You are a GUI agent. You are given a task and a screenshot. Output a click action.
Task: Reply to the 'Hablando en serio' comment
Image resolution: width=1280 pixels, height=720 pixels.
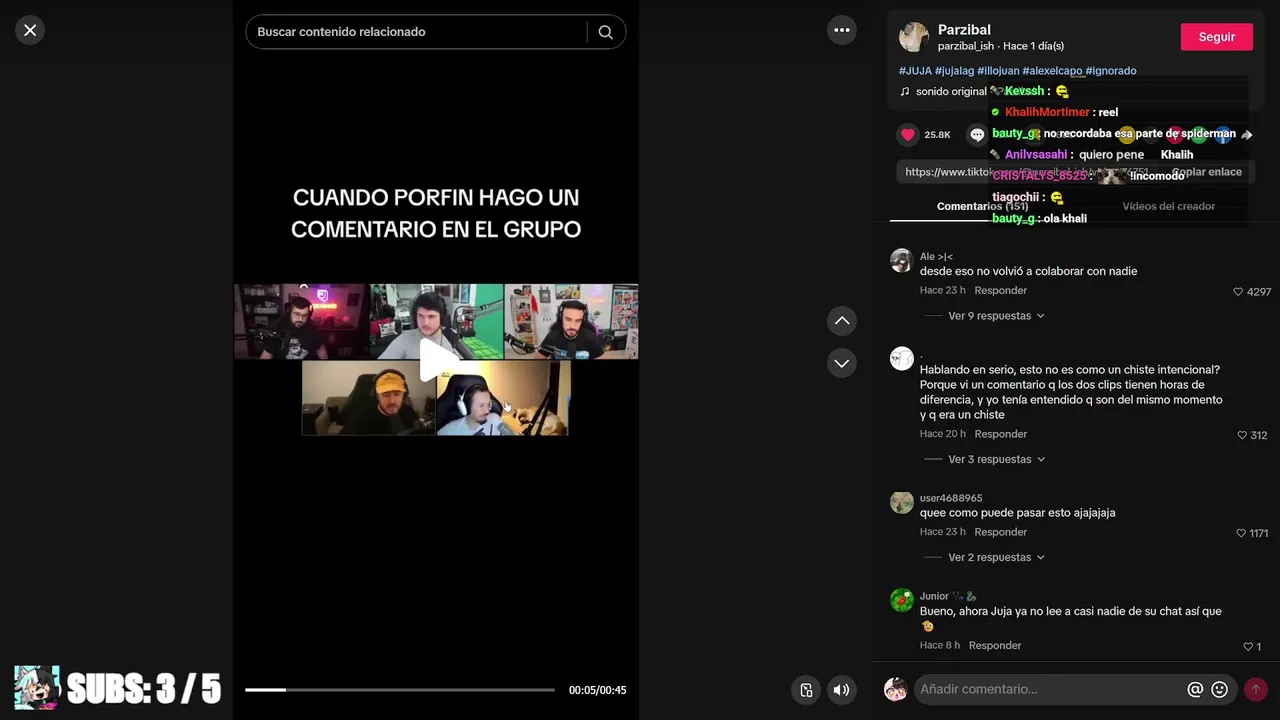click(1000, 434)
